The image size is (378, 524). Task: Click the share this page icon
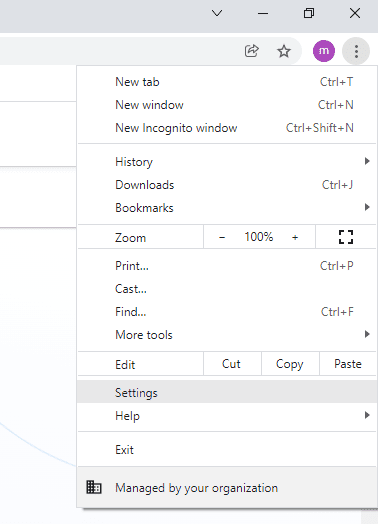coord(251,51)
